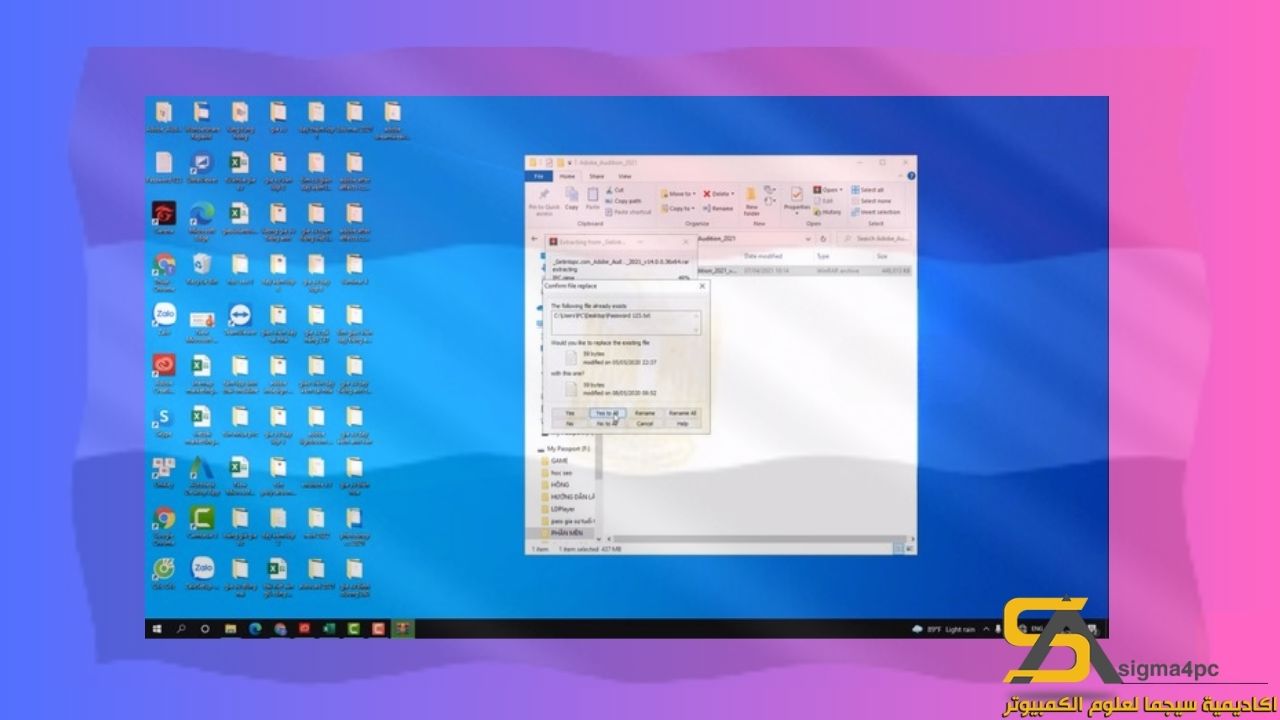Click the New folder icon
The width and height of the screenshot is (1280, 720).
[x=751, y=201]
